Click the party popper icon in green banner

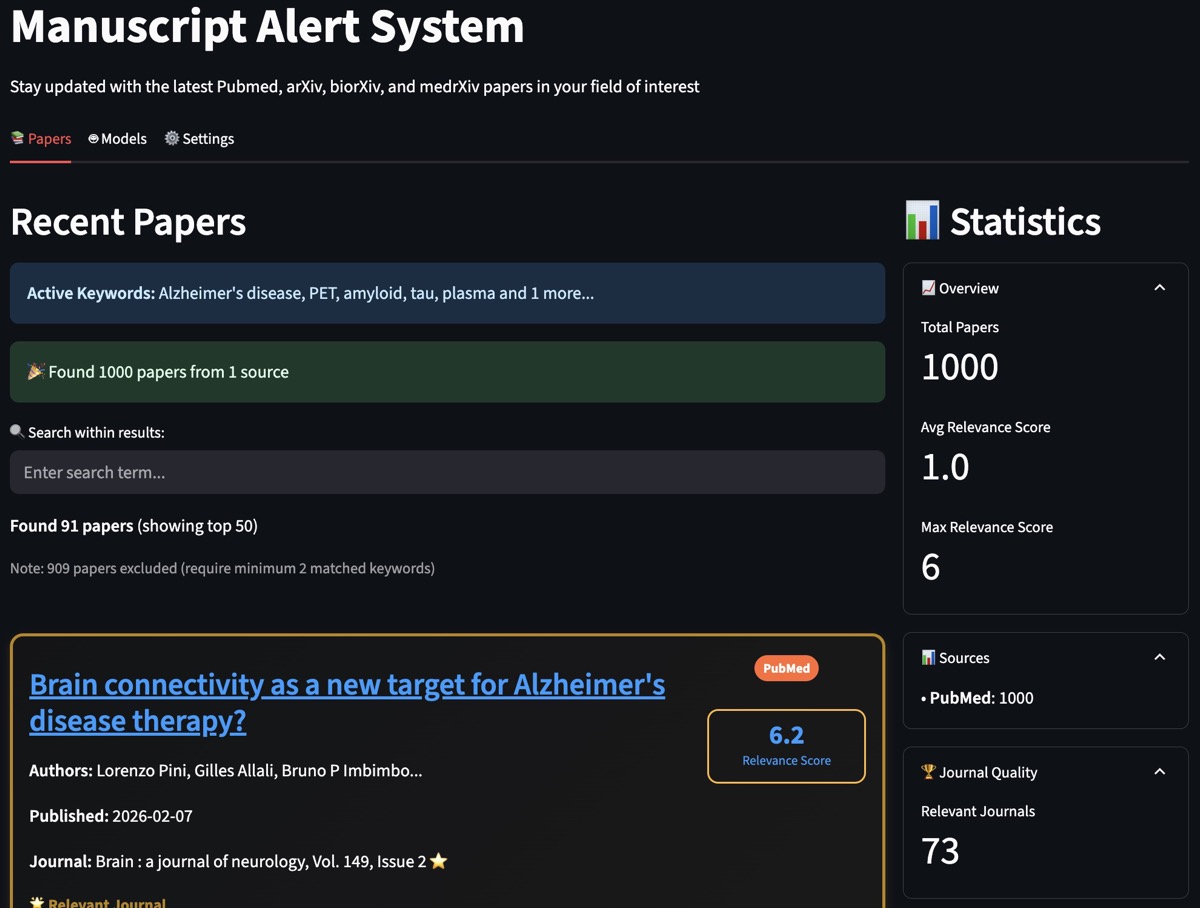click(x=36, y=372)
